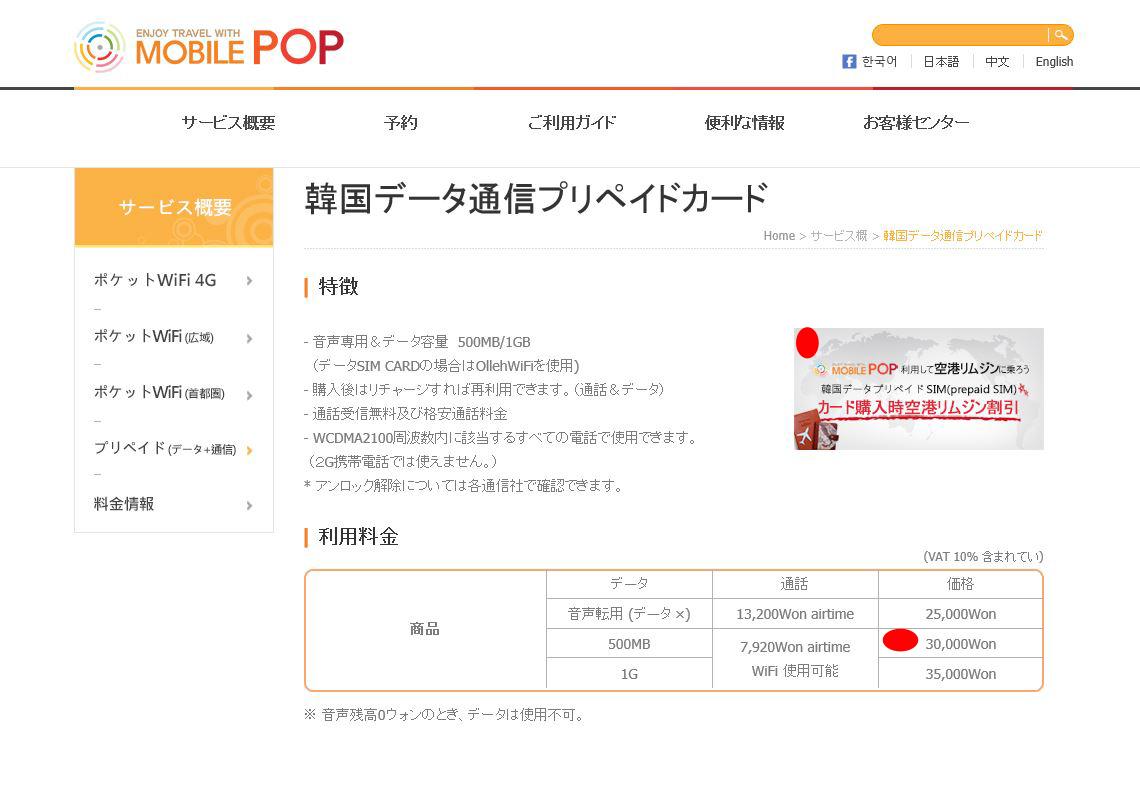Click the search magnifier icon

tap(1060, 35)
